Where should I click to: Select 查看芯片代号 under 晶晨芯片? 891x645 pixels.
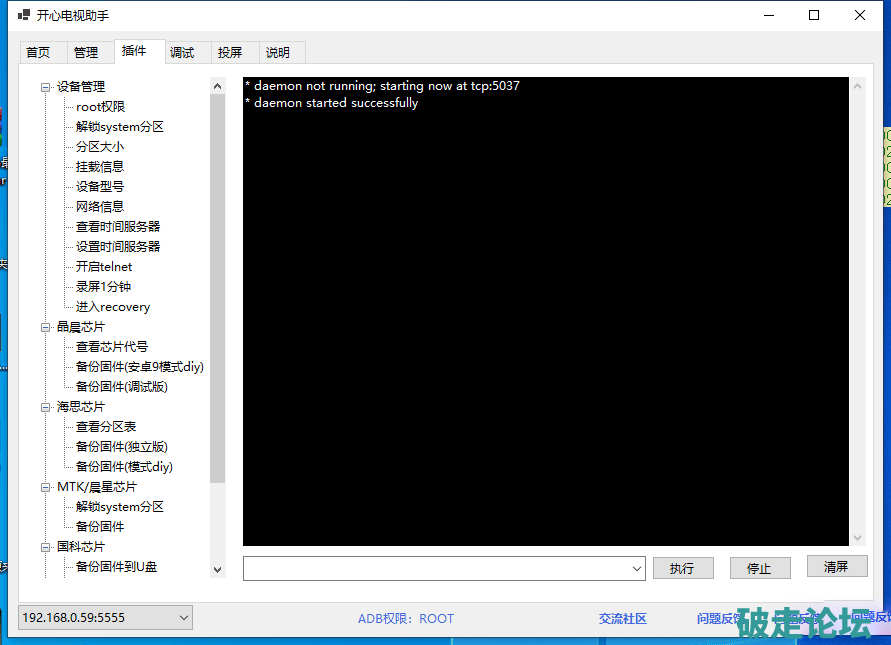coord(112,347)
